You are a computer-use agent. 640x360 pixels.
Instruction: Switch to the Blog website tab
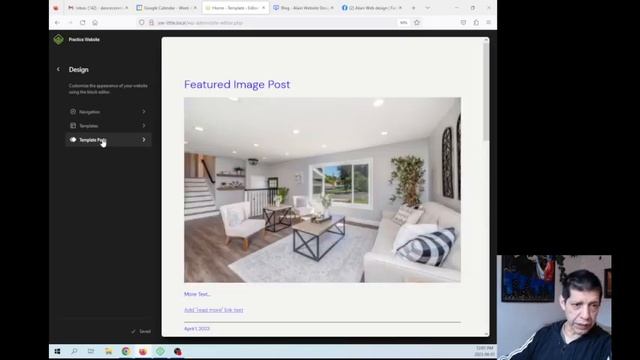(303, 8)
